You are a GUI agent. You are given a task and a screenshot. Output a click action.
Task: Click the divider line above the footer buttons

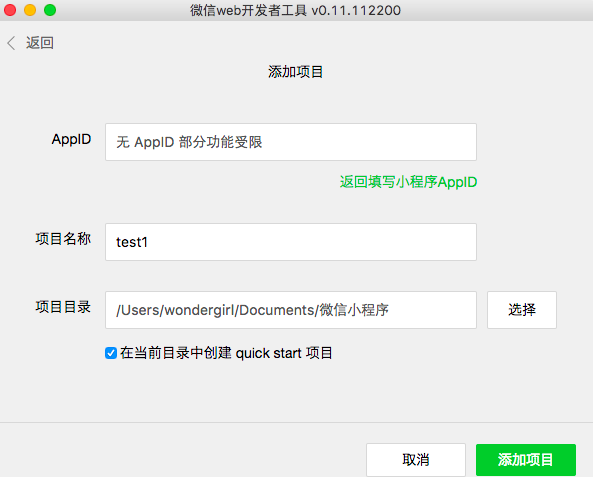tap(296, 422)
